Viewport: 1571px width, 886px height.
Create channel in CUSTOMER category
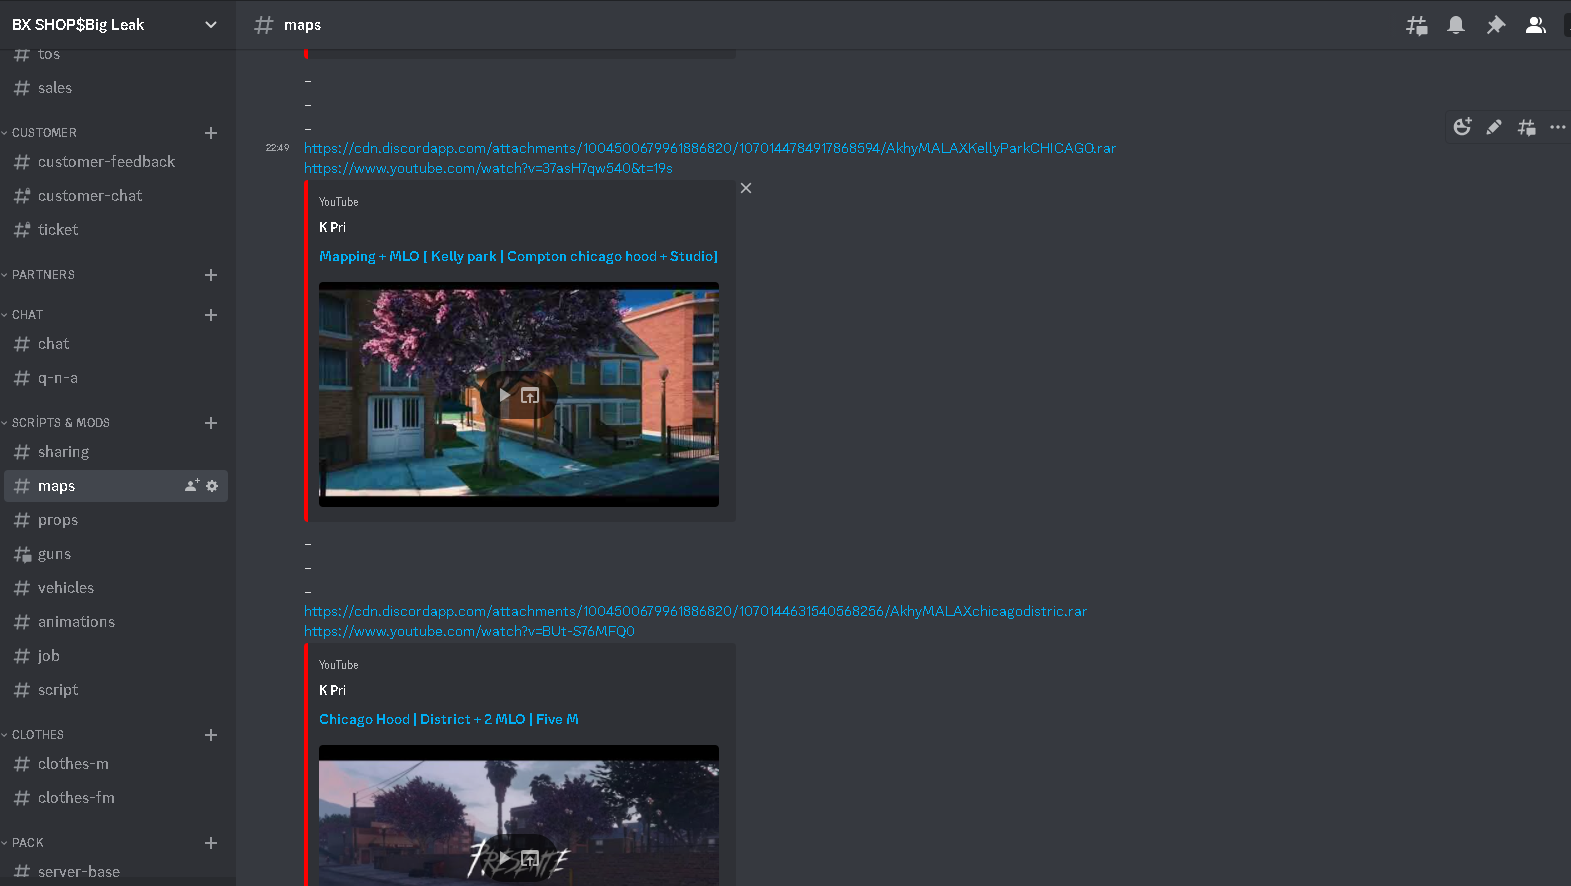pyautogui.click(x=211, y=133)
